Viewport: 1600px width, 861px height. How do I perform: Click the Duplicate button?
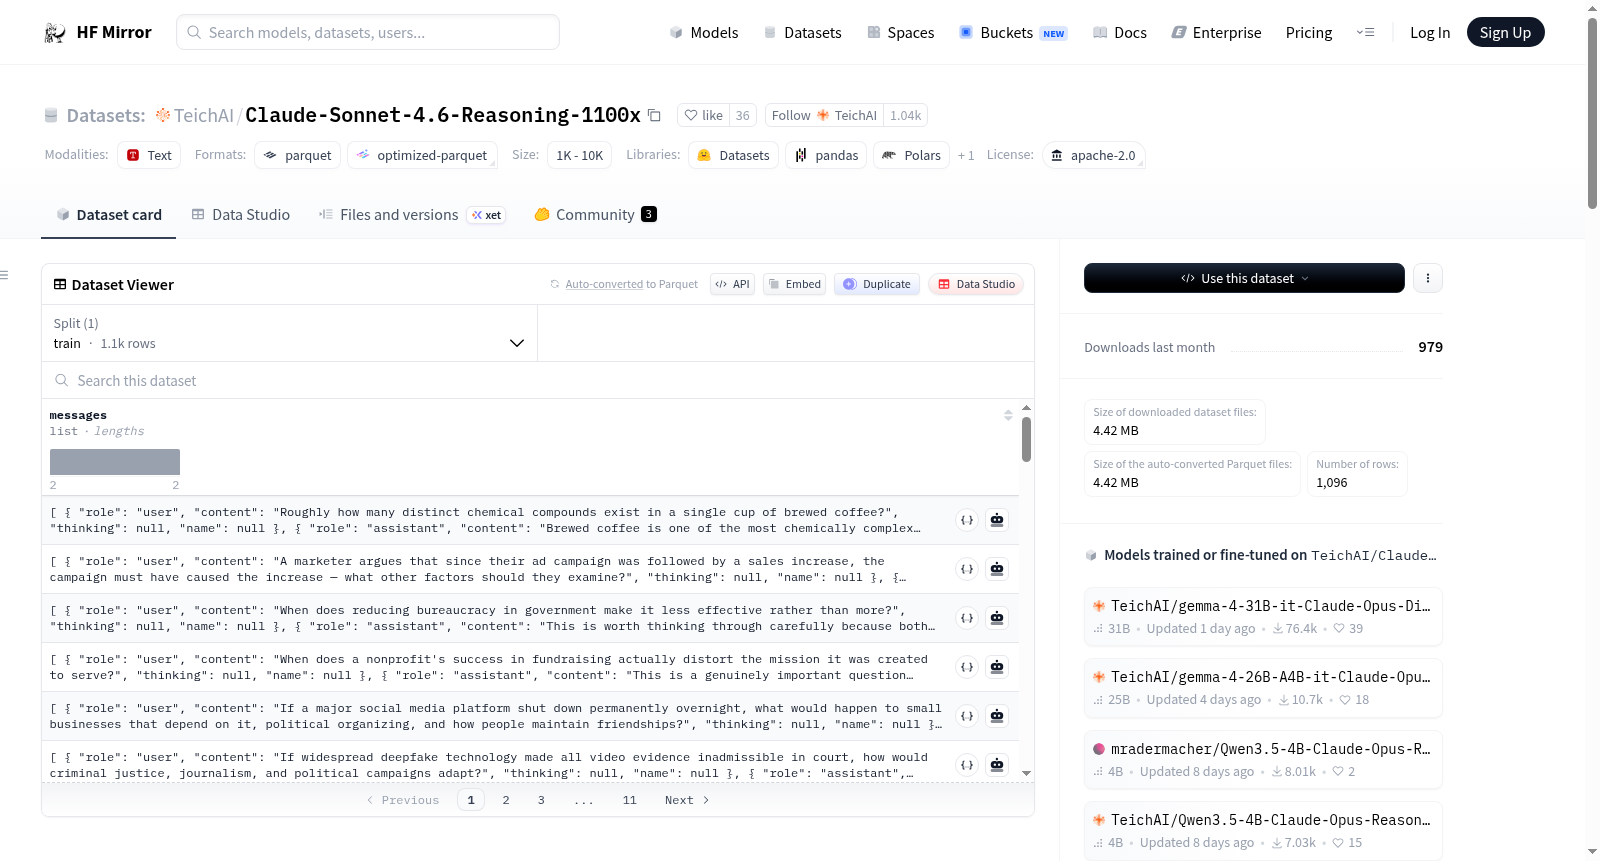tap(877, 284)
